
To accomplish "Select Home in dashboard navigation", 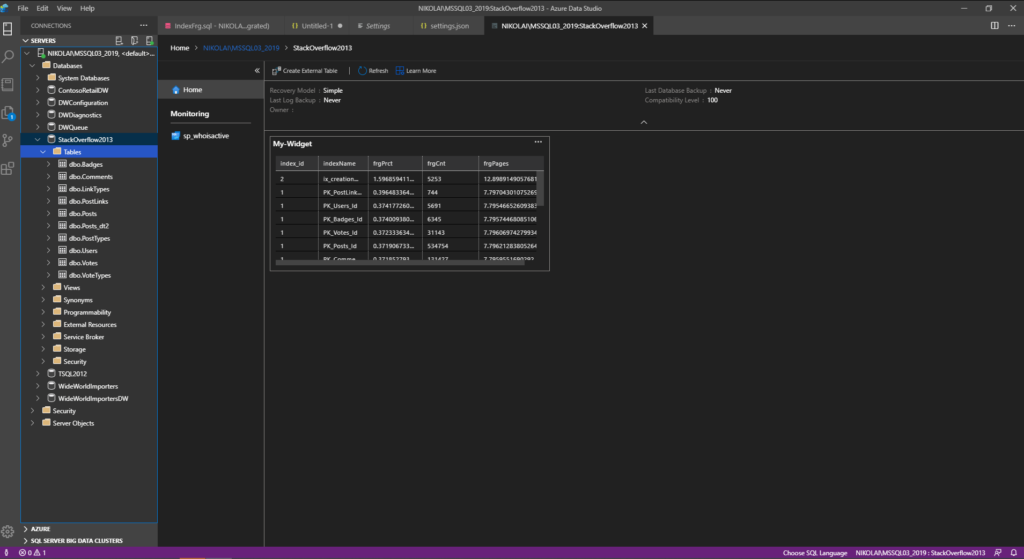I will point(210,89).
